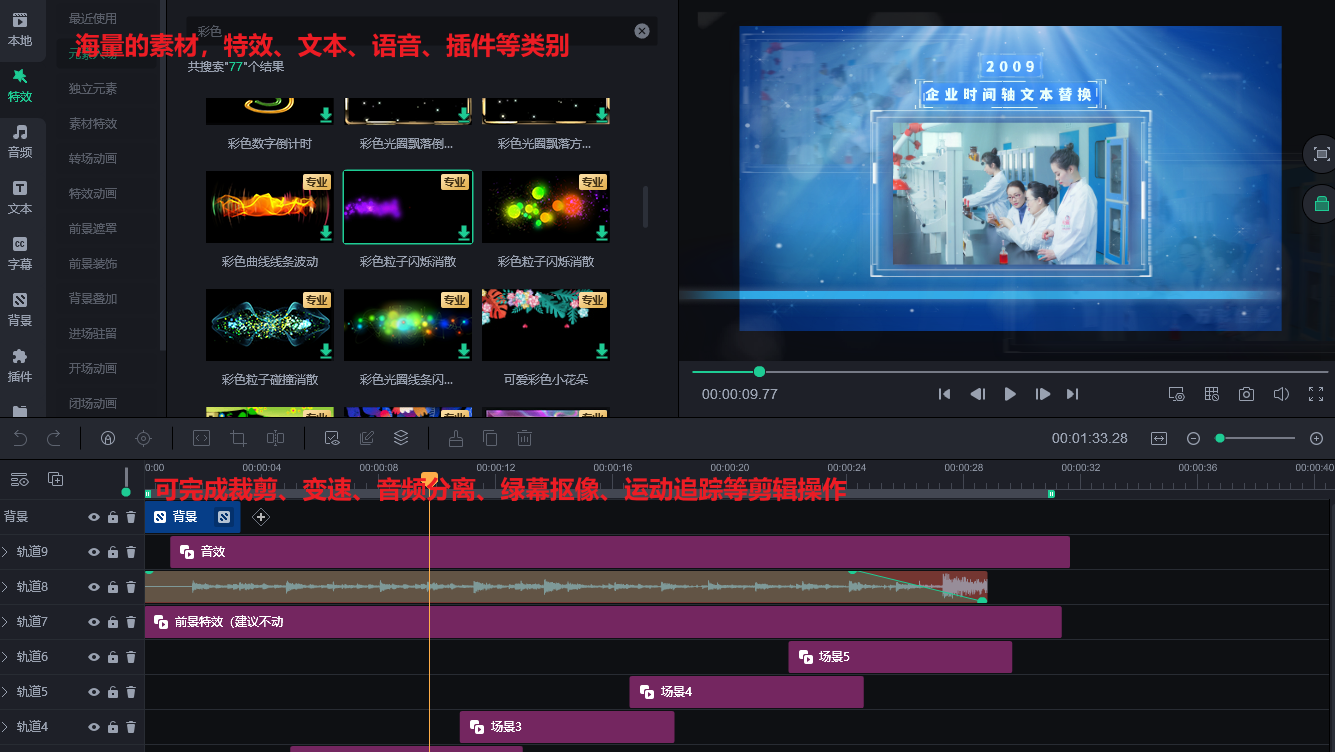
Task: Select 前景遮罩 category
Action: click(93, 229)
